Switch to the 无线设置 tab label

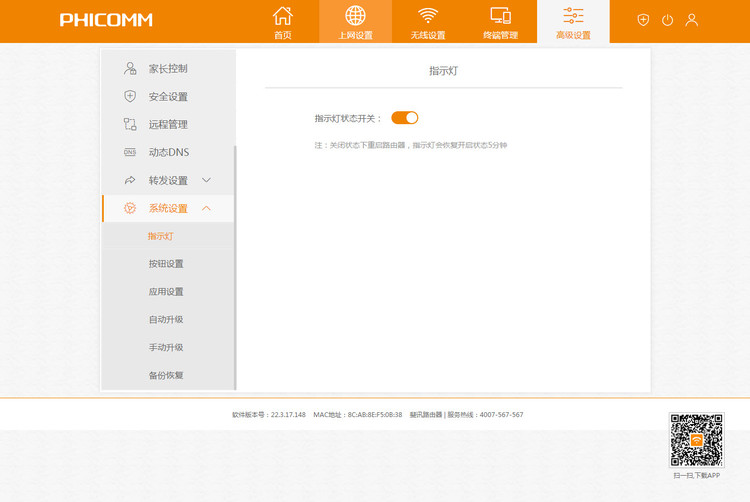point(428,35)
